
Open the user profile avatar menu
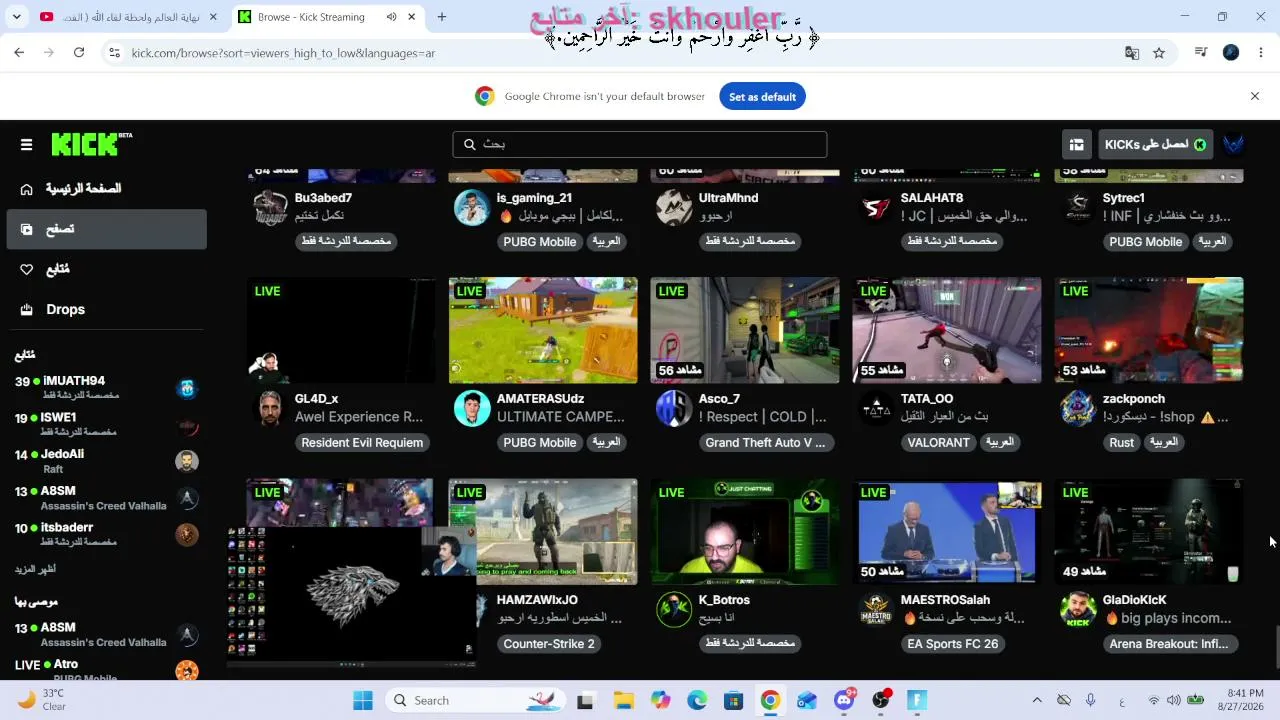coord(1234,145)
